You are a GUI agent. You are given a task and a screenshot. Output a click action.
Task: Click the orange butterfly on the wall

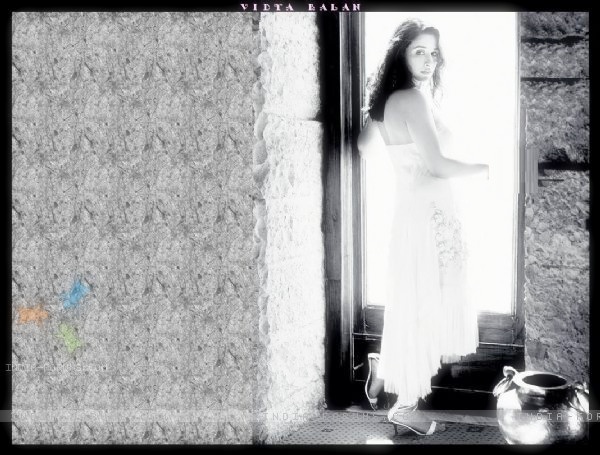pyautogui.click(x=33, y=316)
